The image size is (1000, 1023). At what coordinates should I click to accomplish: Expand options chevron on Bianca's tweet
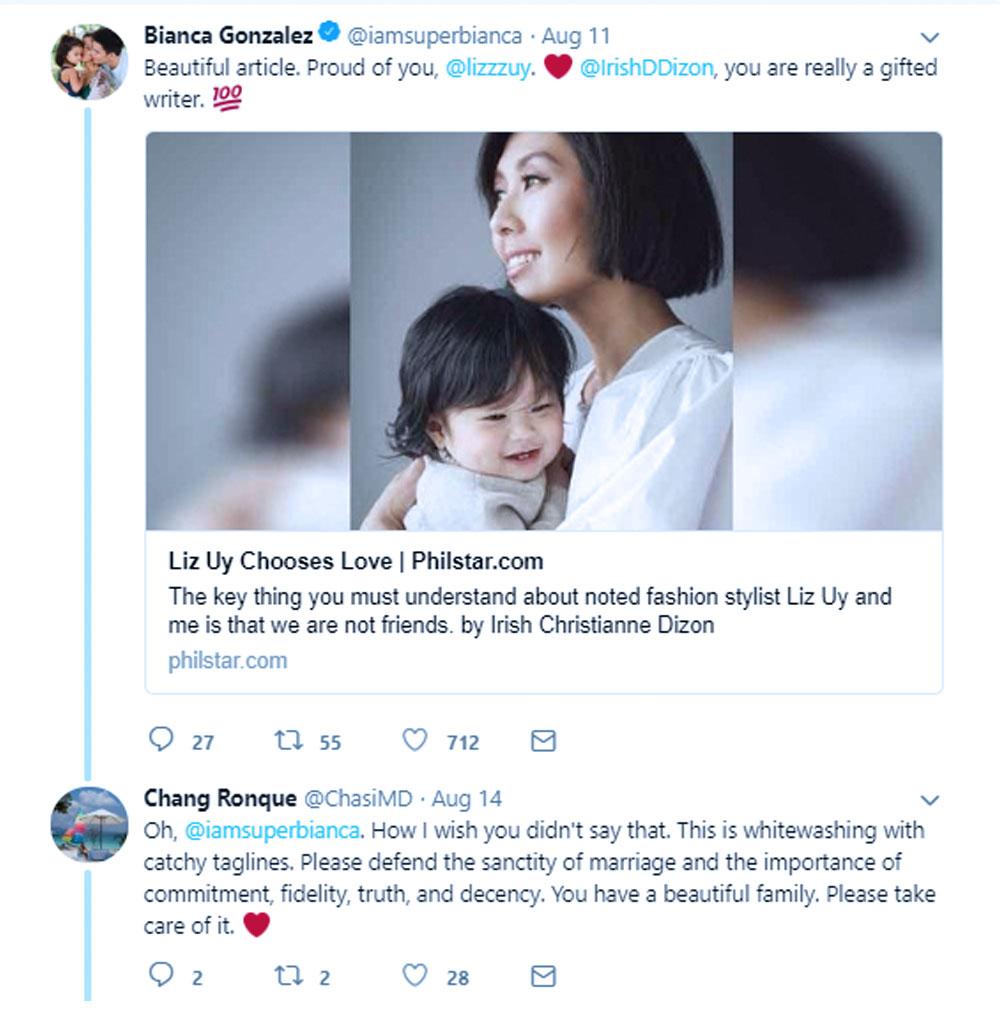click(930, 38)
